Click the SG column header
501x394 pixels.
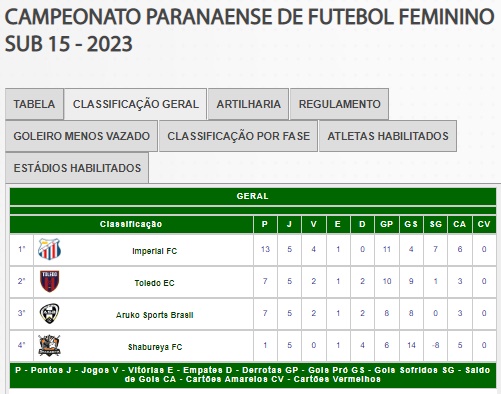(x=435, y=224)
